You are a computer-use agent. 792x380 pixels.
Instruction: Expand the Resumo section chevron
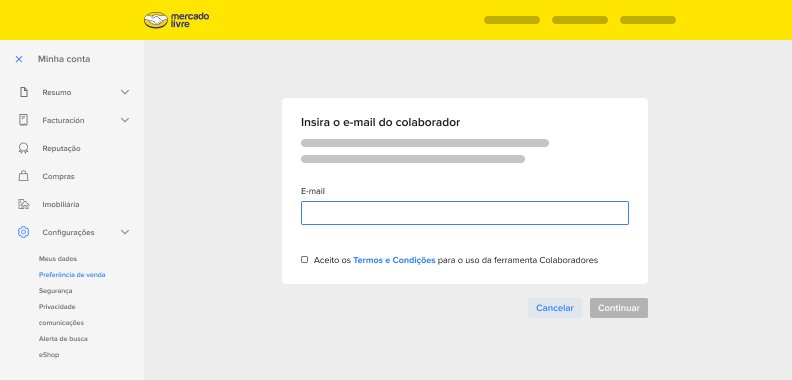point(125,92)
